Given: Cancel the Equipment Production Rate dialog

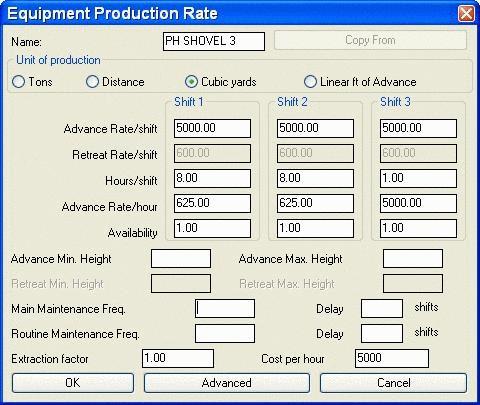Looking at the screenshot, I should click(393, 383).
